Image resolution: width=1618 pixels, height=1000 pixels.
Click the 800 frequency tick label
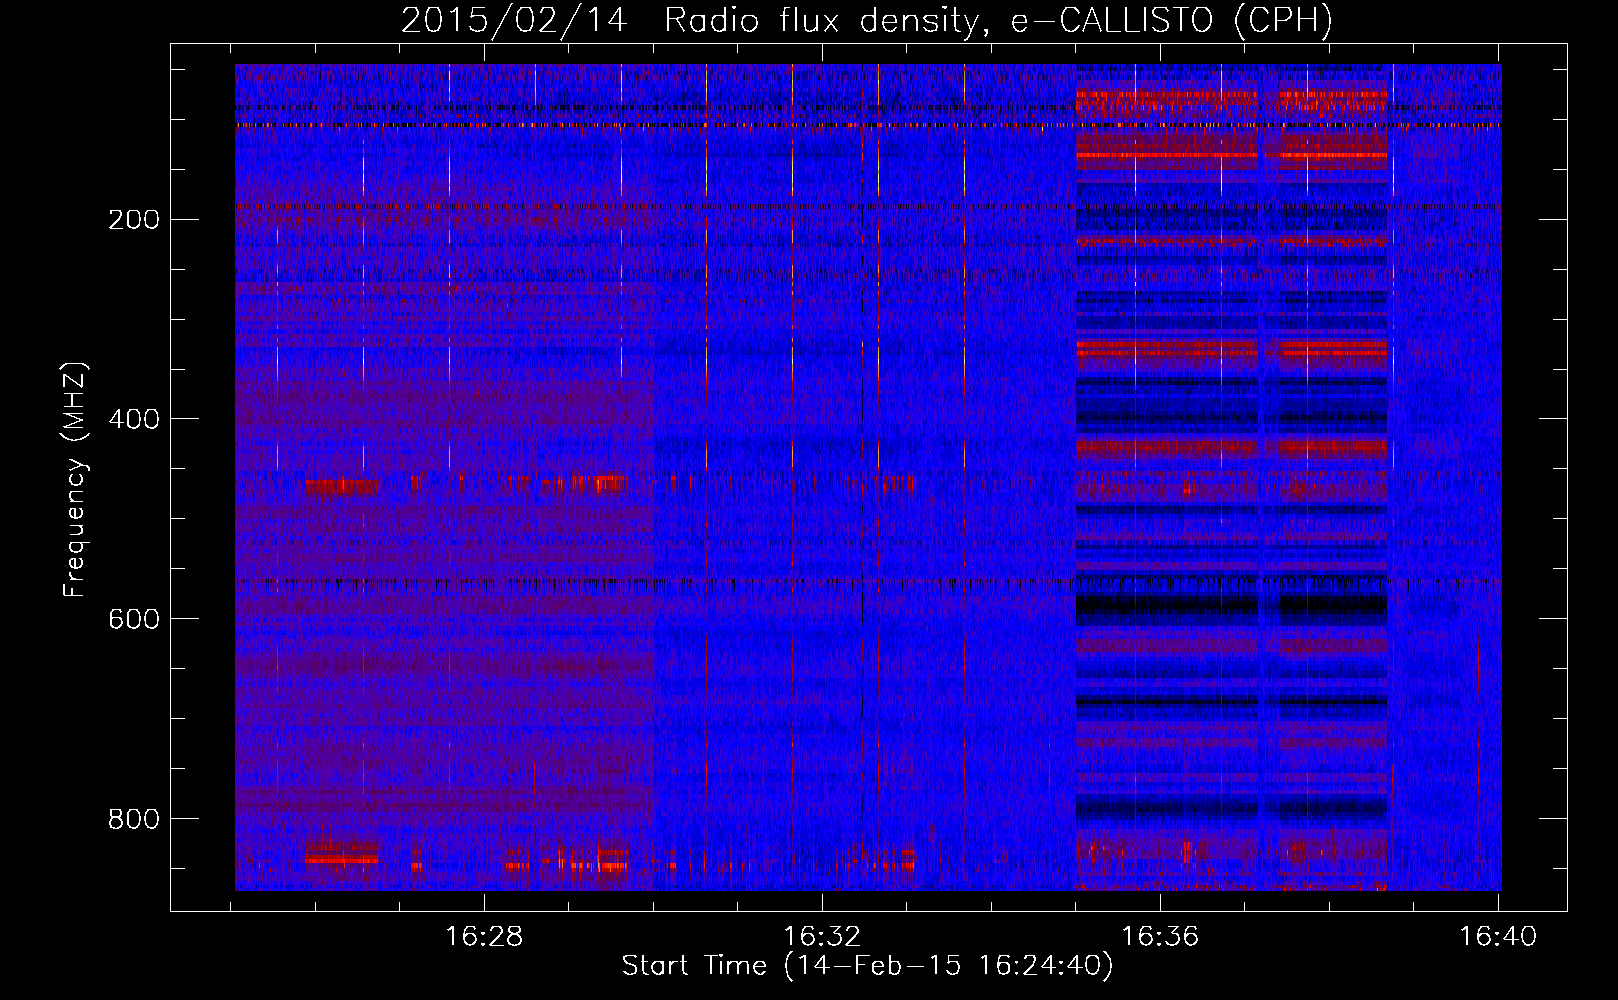click(134, 819)
